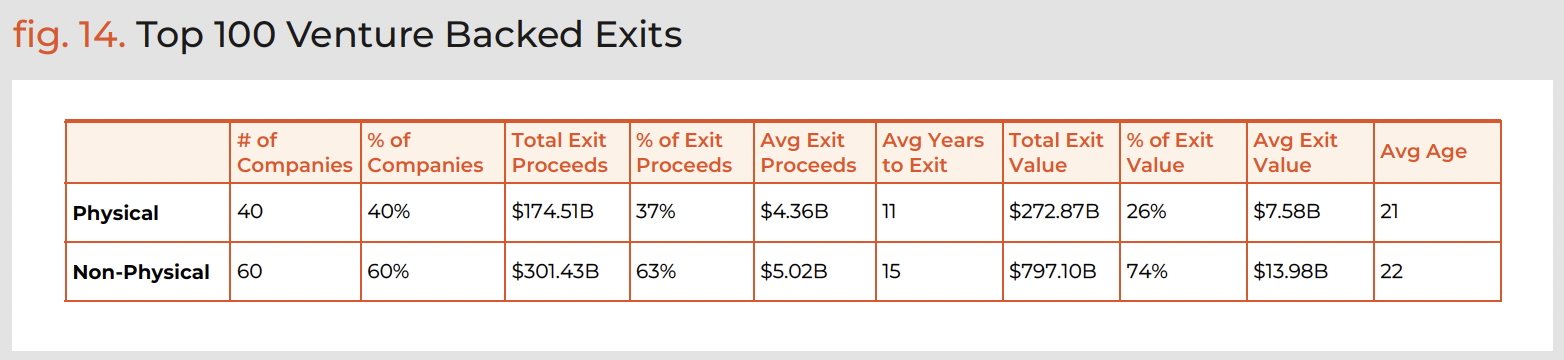This screenshot has width=1564, height=360.
Task: Click the '# of Companies' column header
Action: point(295,153)
